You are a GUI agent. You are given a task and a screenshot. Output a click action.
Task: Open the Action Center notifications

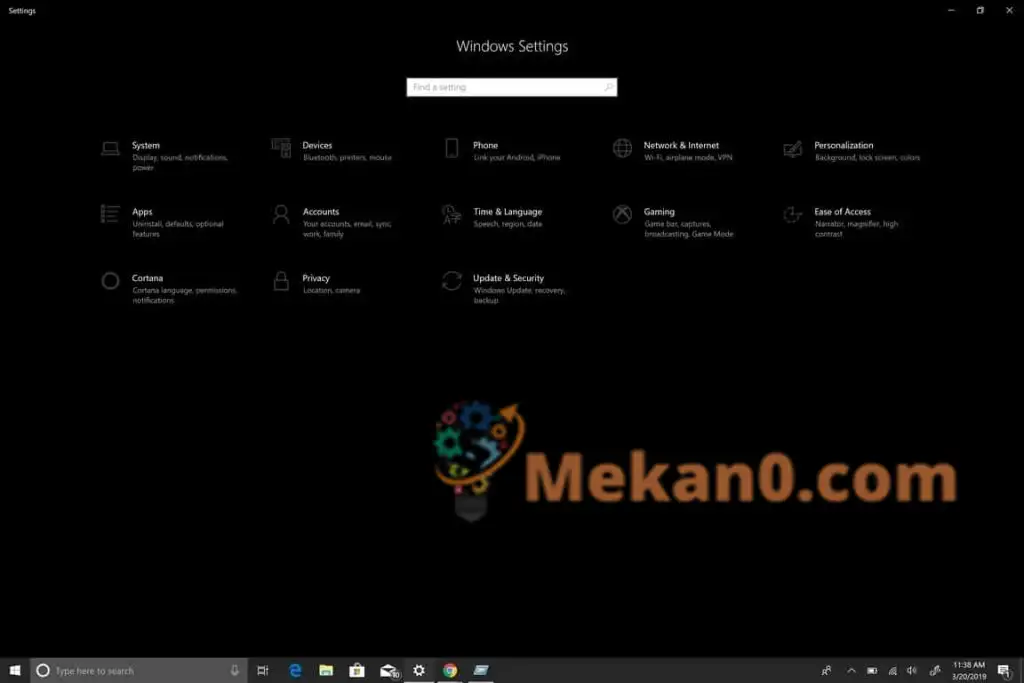click(1004, 671)
